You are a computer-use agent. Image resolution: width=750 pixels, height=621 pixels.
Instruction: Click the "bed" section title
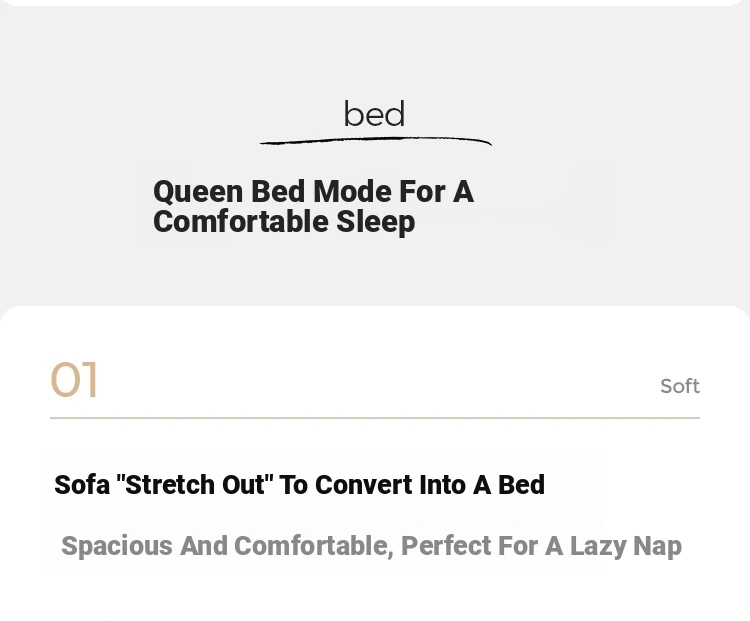[x=375, y=114]
